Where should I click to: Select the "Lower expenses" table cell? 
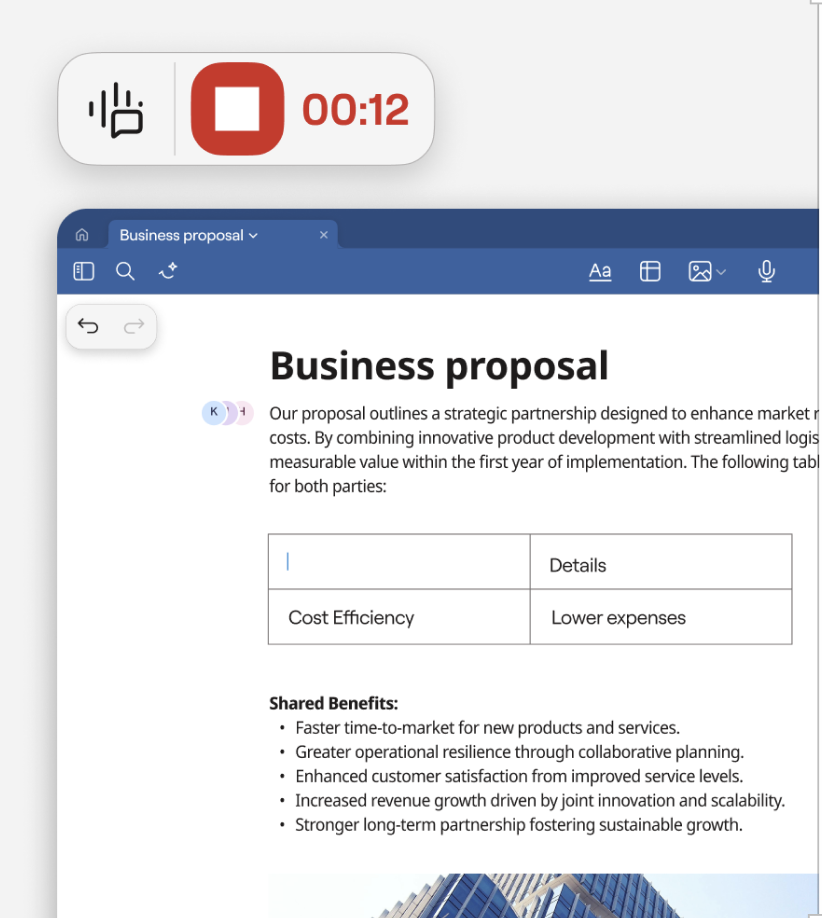pyautogui.click(x=661, y=616)
